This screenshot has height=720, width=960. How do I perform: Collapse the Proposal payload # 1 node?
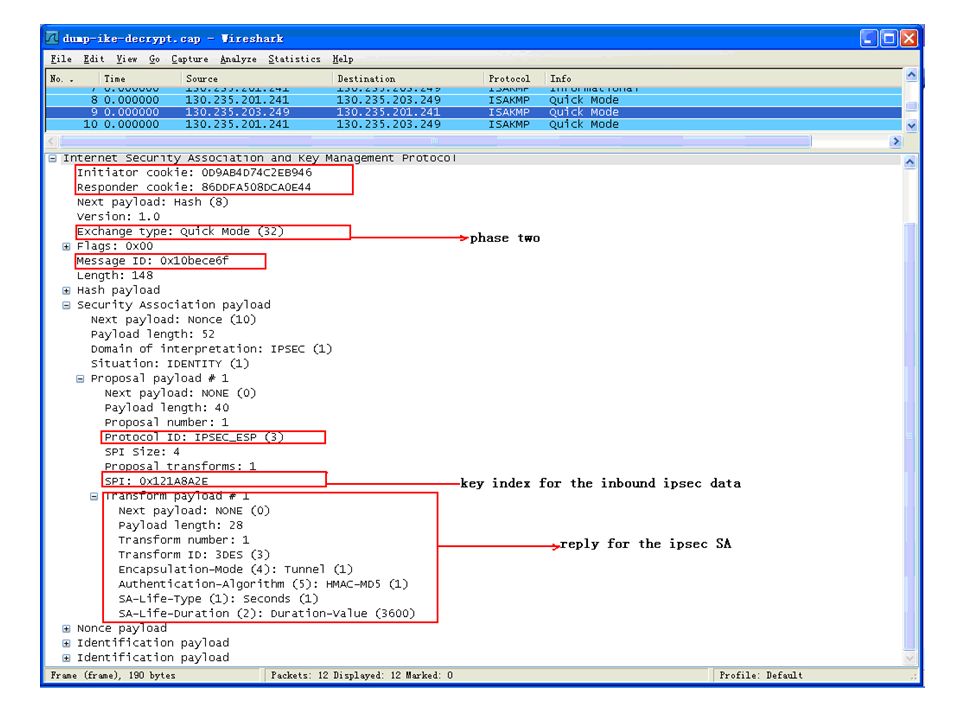(80, 378)
